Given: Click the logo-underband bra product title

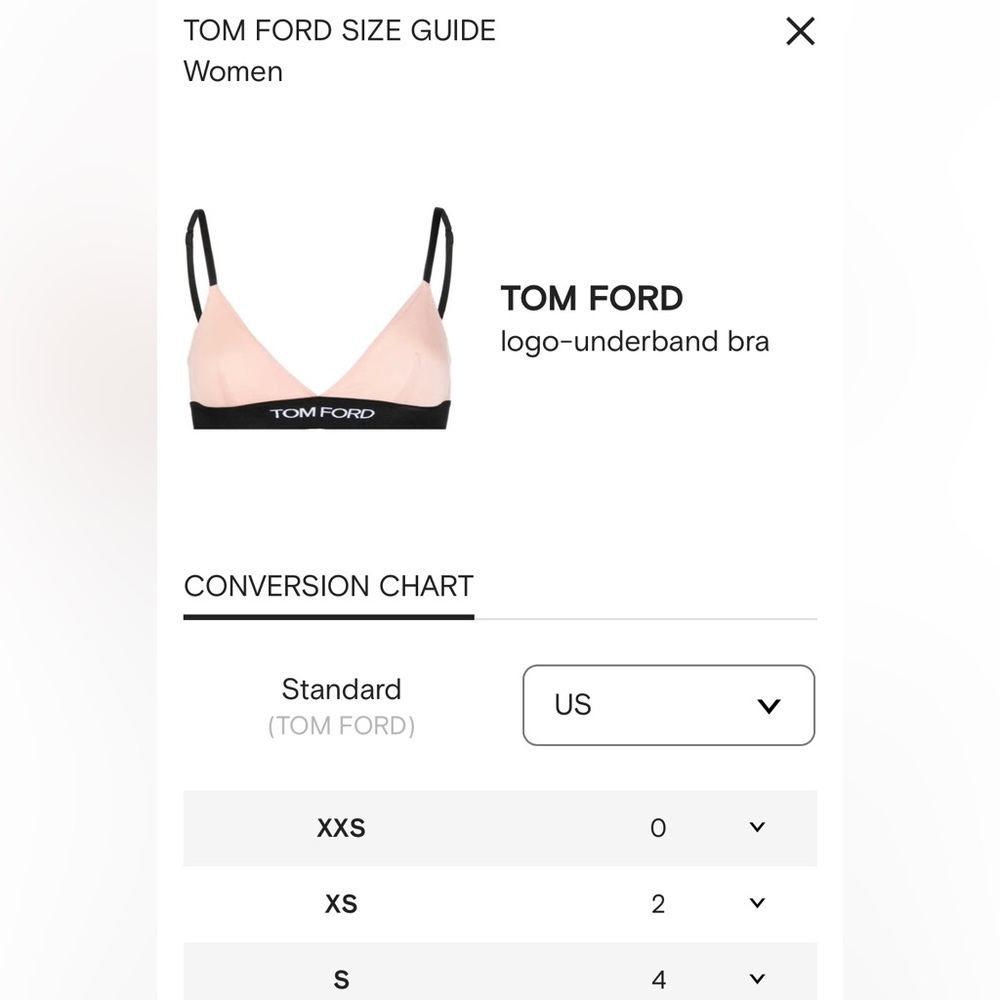Looking at the screenshot, I should point(634,341).
